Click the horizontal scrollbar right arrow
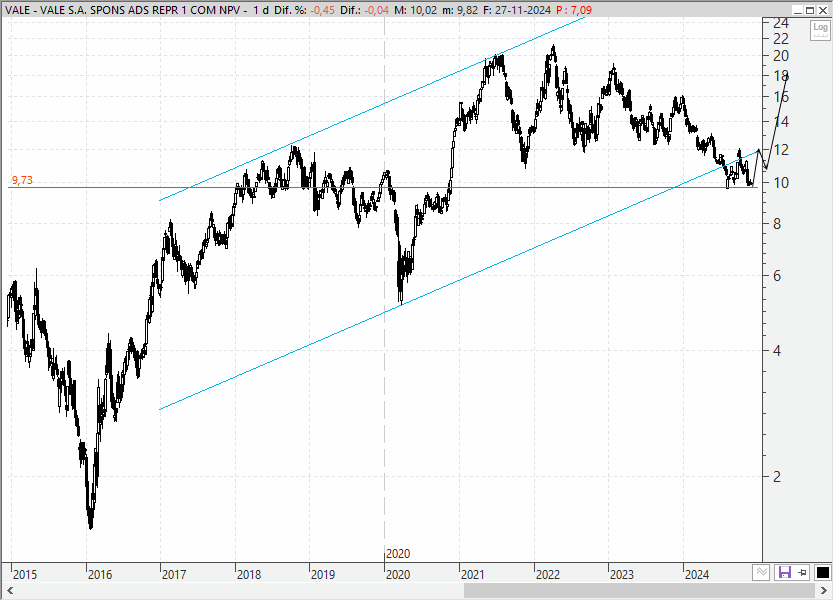Screen dimensions: 834x601 [824, 590]
